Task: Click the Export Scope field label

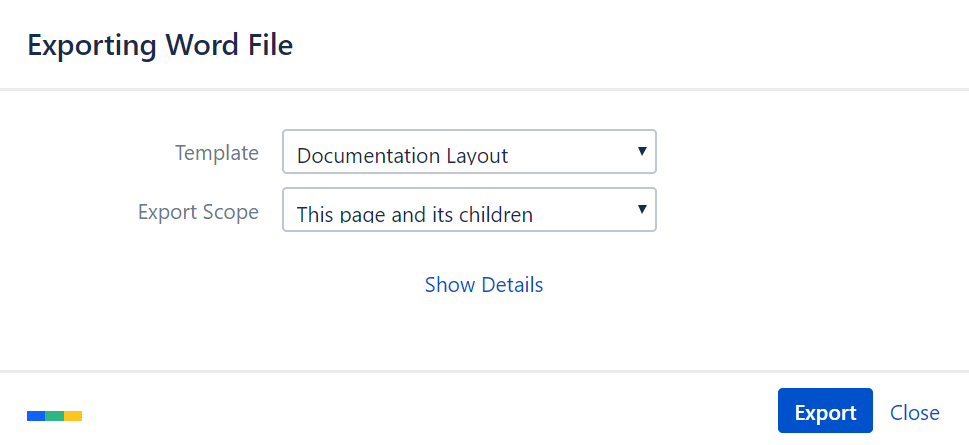Action: pos(198,212)
